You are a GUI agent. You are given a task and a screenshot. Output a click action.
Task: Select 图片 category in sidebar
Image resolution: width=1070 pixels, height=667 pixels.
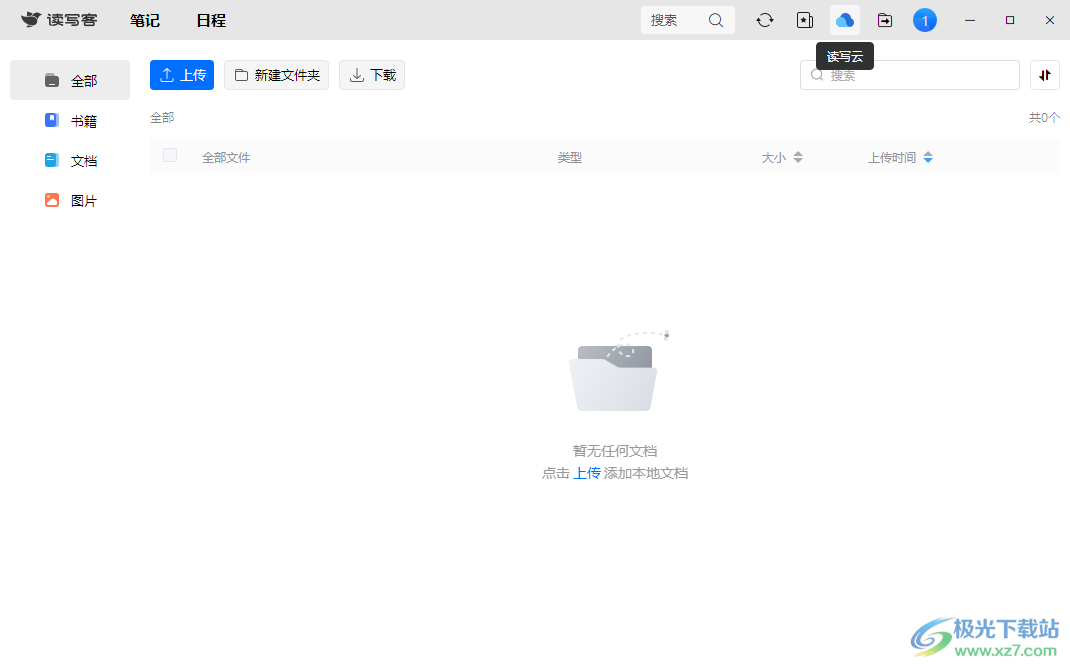coord(70,201)
